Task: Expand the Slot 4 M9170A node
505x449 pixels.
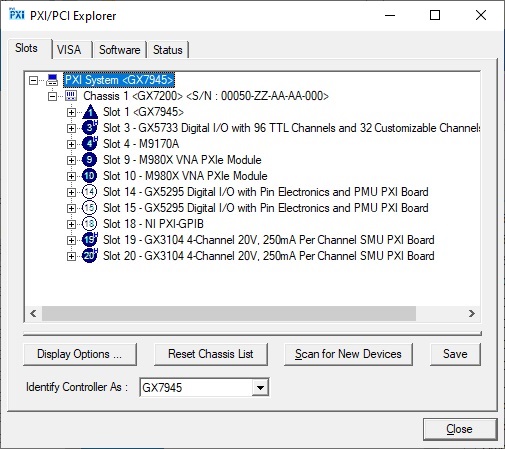Action: point(71,144)
